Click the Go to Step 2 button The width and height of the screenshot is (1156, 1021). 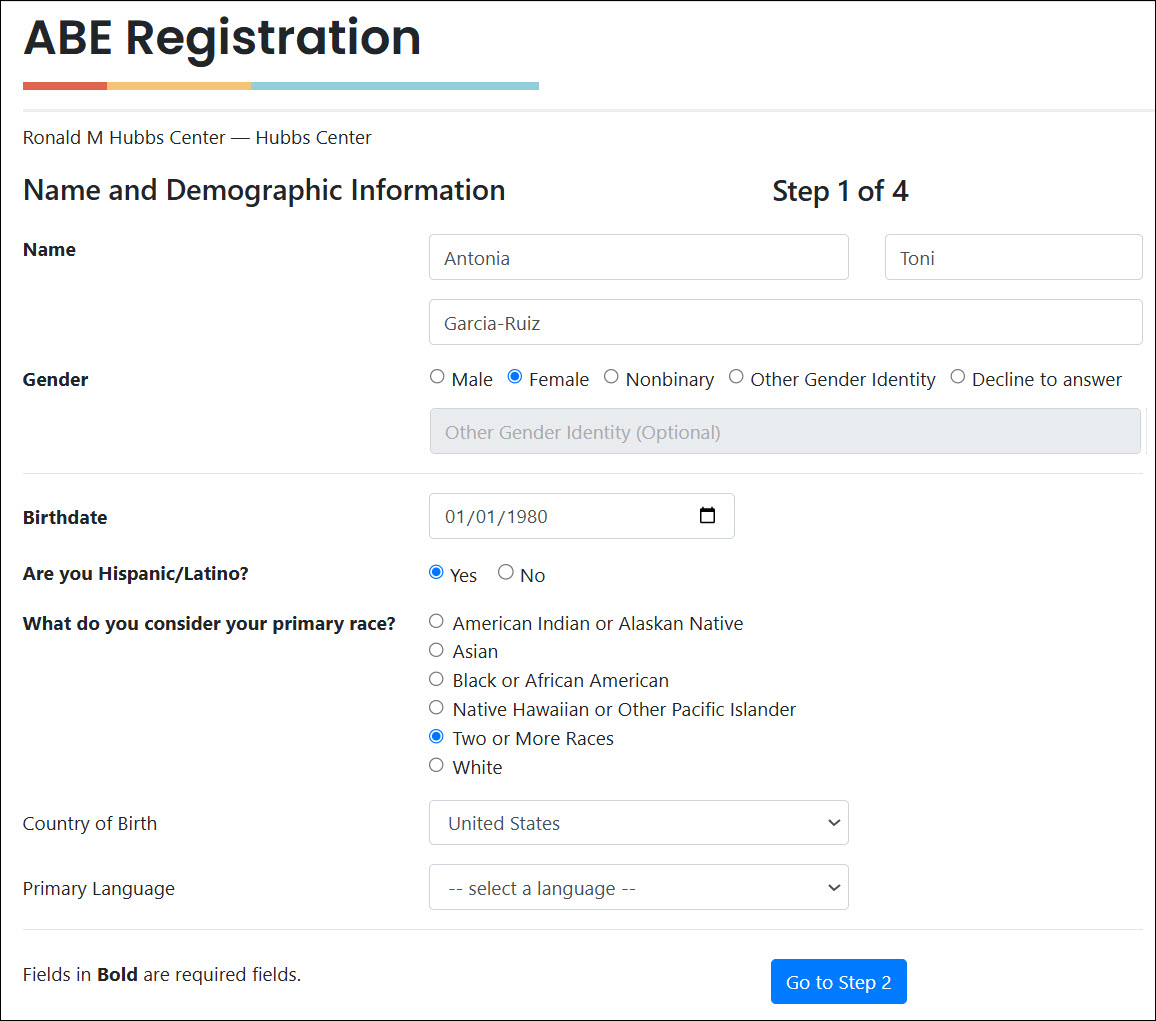[838, 982]
